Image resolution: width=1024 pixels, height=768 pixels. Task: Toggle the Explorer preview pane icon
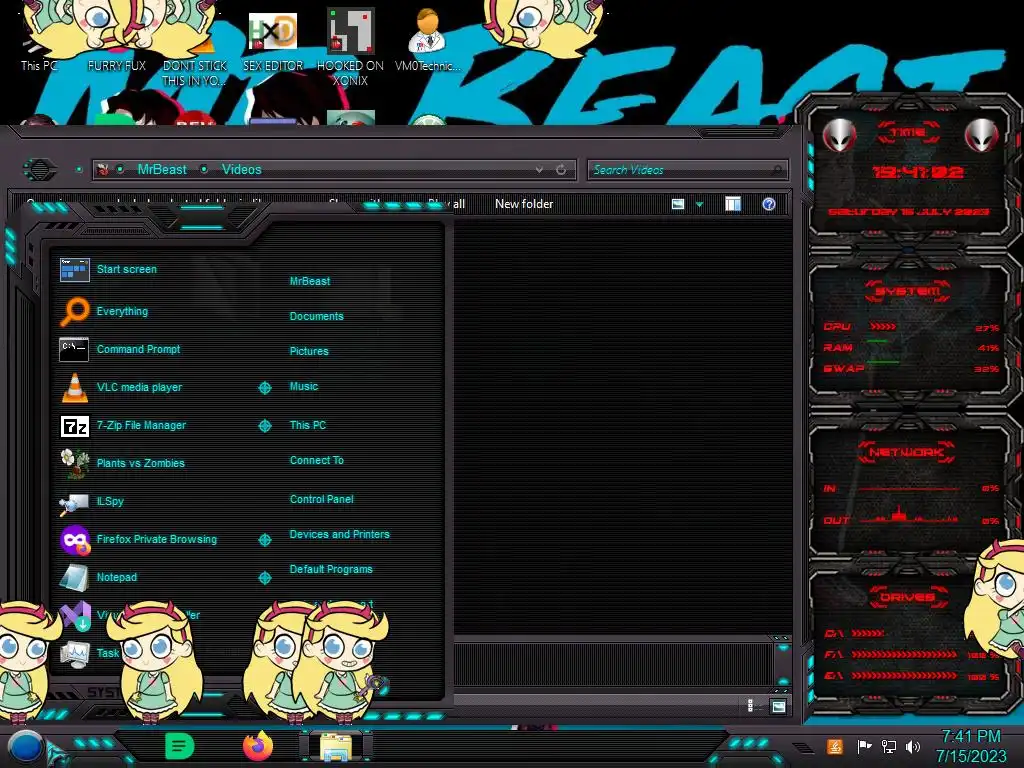(x=733, y=204)
